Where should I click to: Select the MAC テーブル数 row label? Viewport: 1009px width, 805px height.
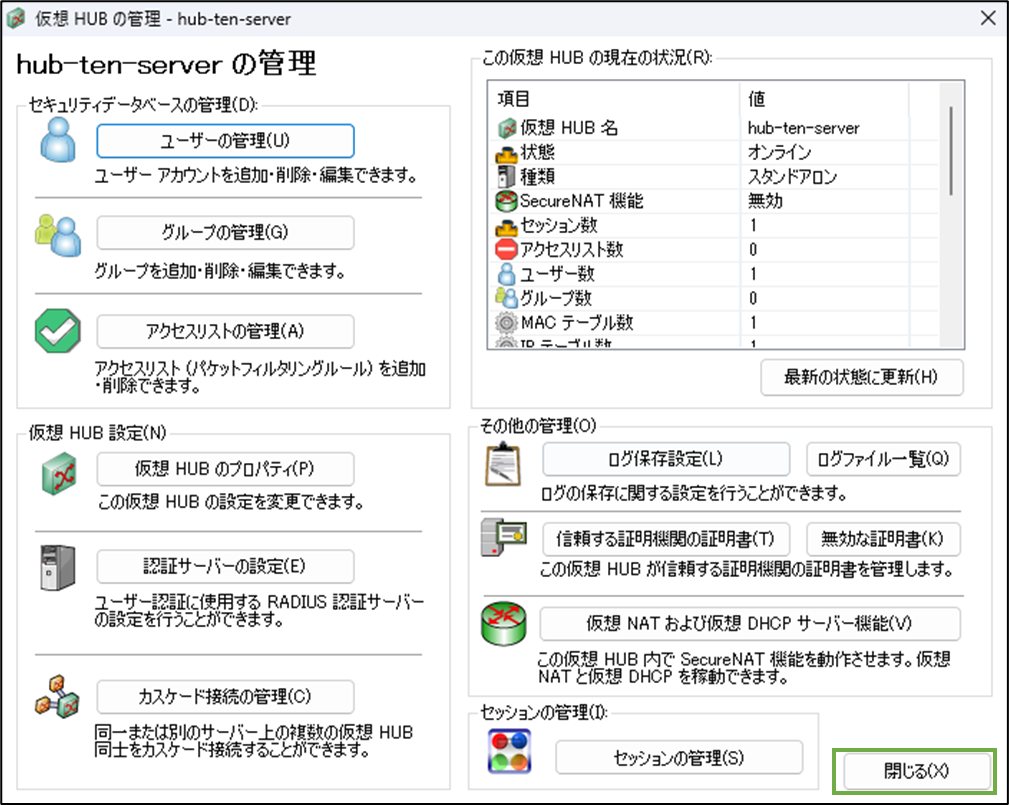click(x=577, y=322)
